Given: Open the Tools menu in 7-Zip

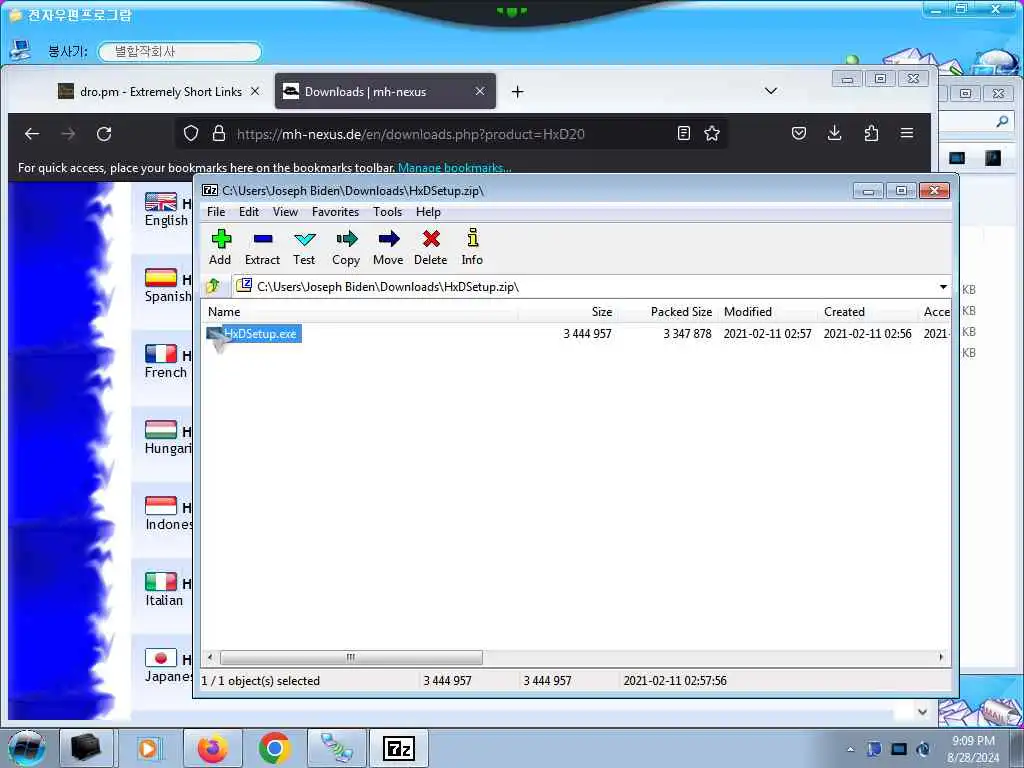Looking at the screenshot, I should pos(387,212).
